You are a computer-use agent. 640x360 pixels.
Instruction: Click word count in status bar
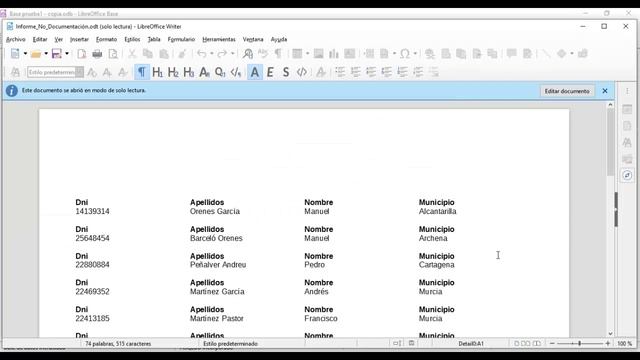tap(118, 344)
